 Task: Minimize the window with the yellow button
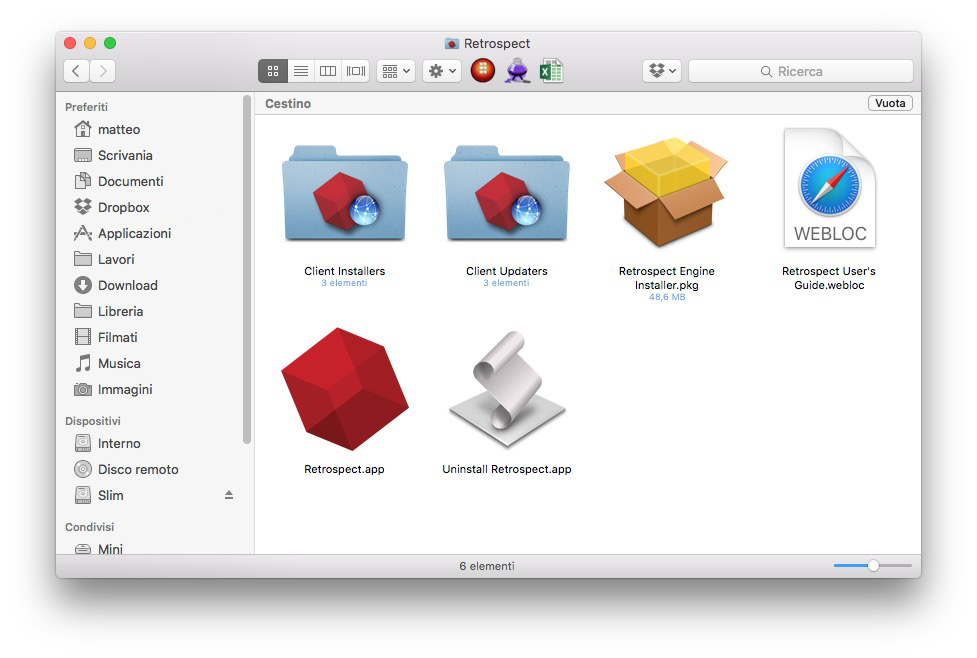[x=90, y=43]
